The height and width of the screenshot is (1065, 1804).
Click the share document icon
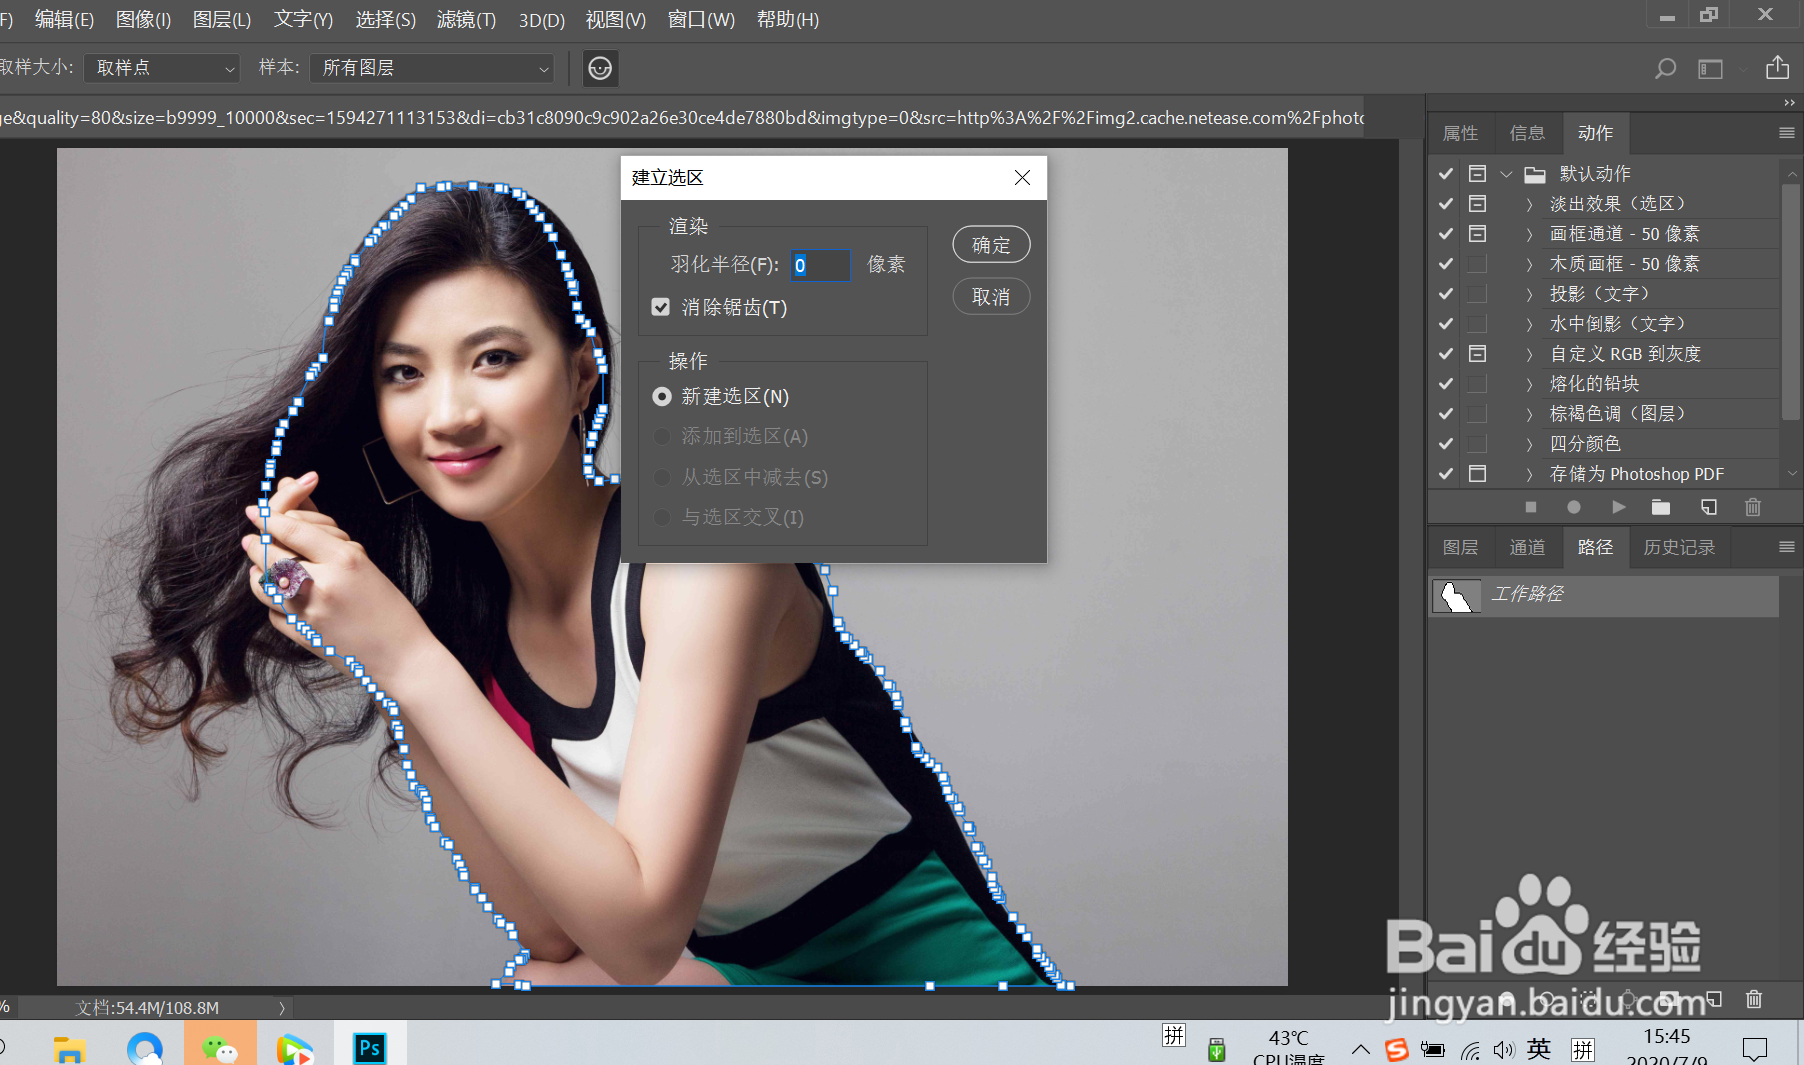[x=1777, y=67]
